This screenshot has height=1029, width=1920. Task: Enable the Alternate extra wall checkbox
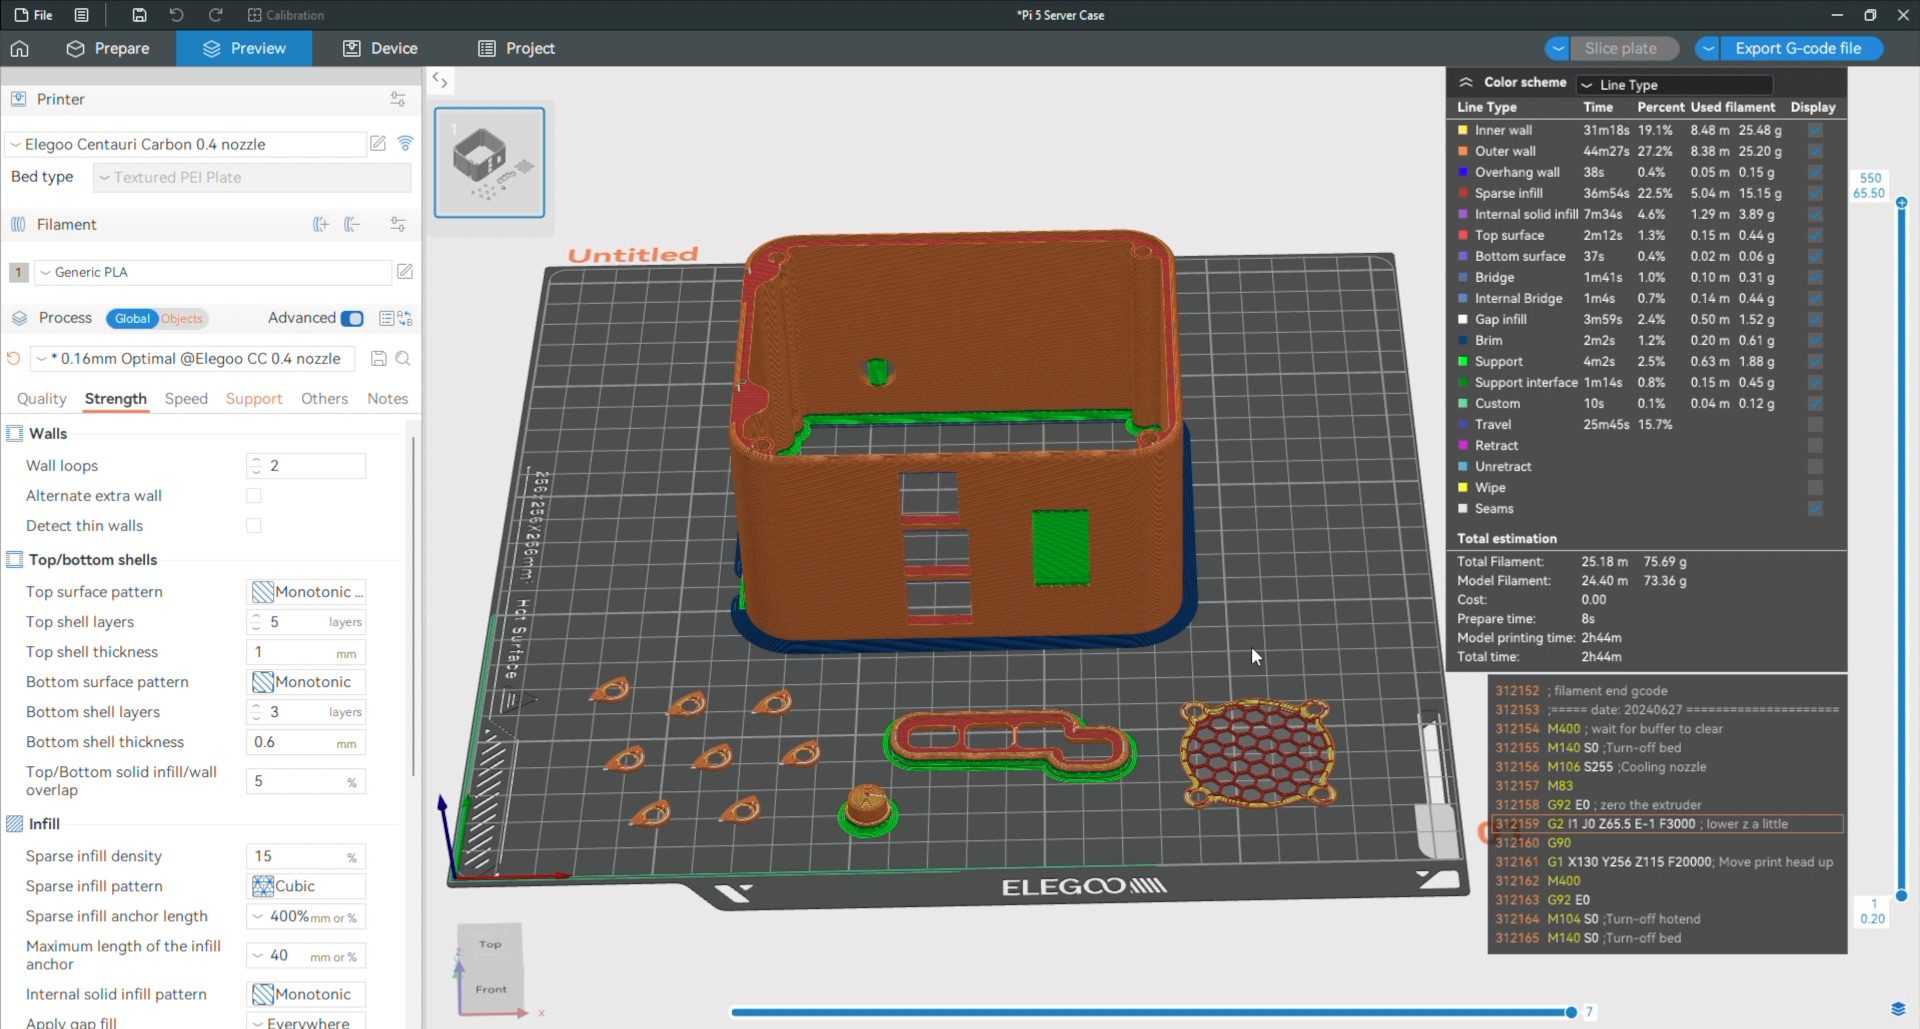(x=254, y=496)
